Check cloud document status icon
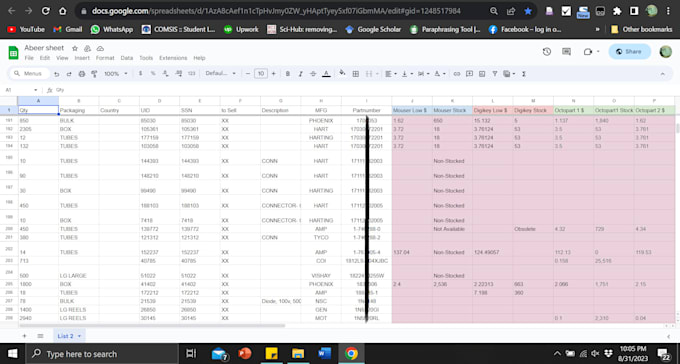 [100, 48]
